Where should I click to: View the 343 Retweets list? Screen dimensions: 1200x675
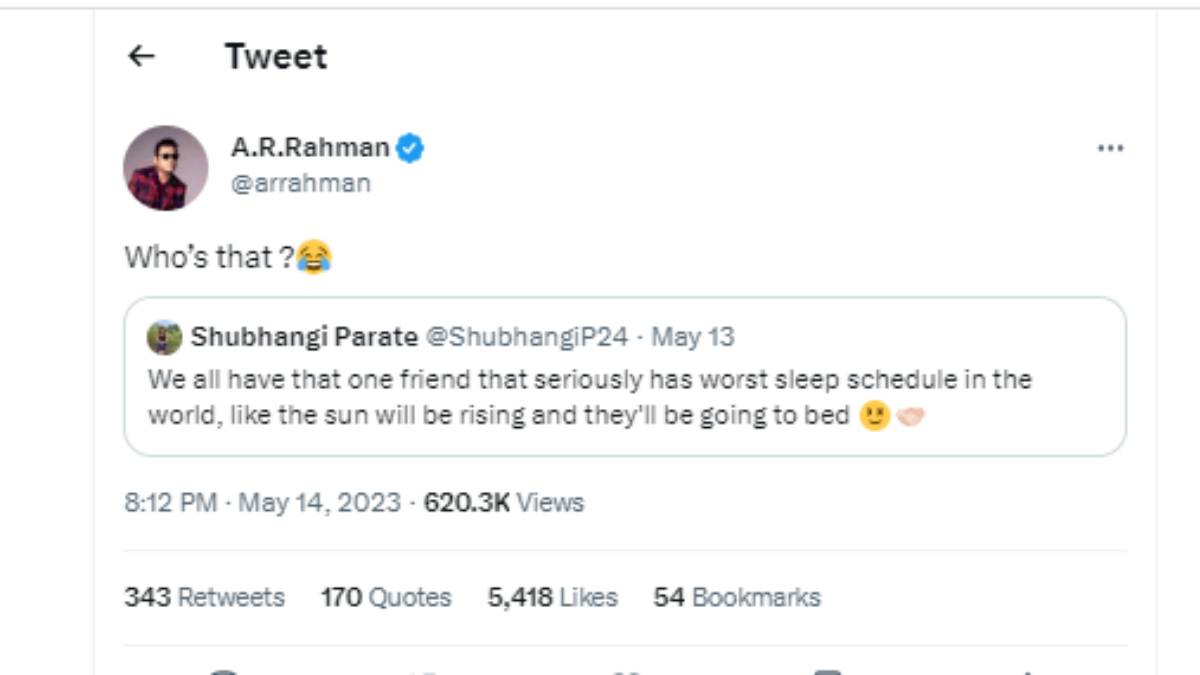[x=203, y=597]
